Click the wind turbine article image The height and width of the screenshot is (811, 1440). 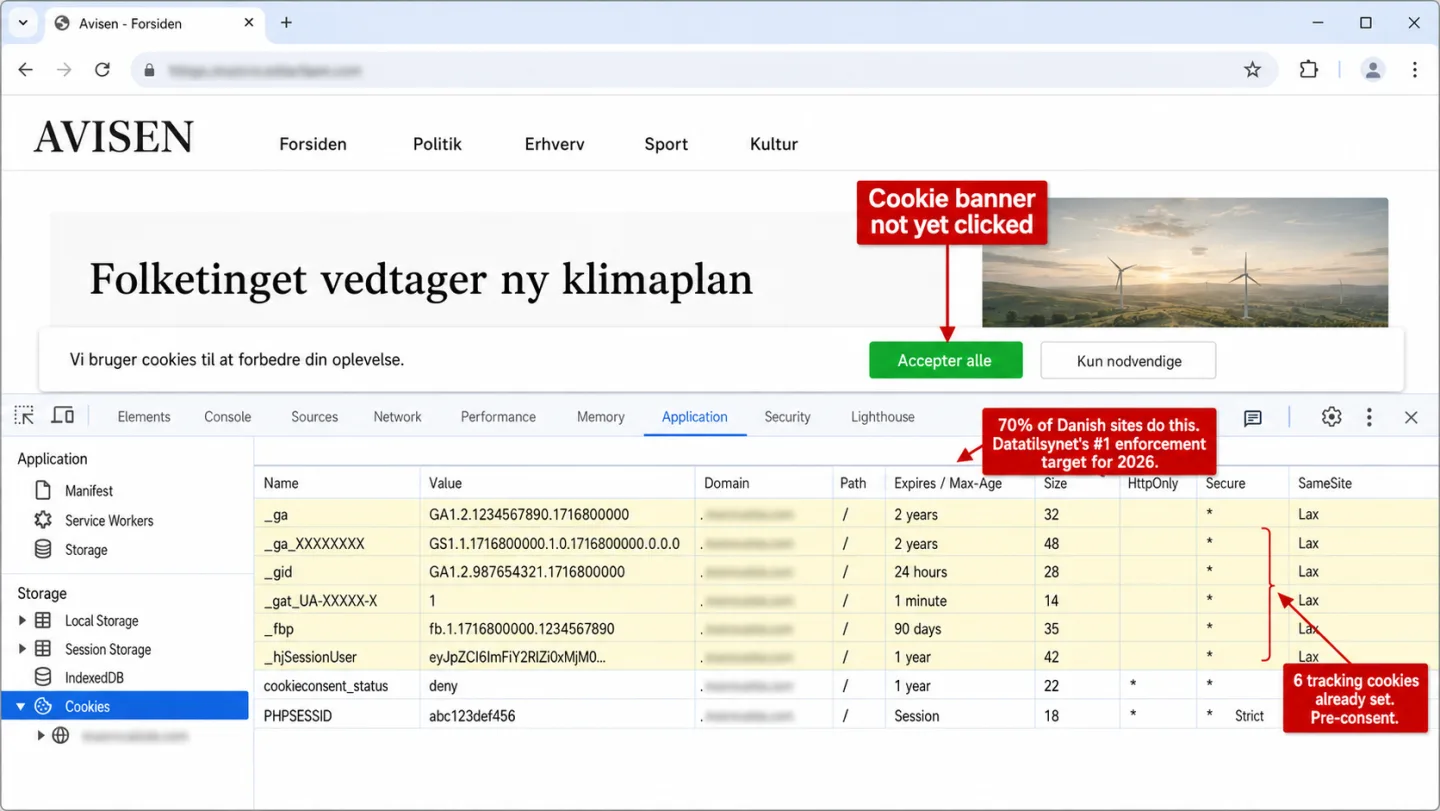coord(1185,262)
